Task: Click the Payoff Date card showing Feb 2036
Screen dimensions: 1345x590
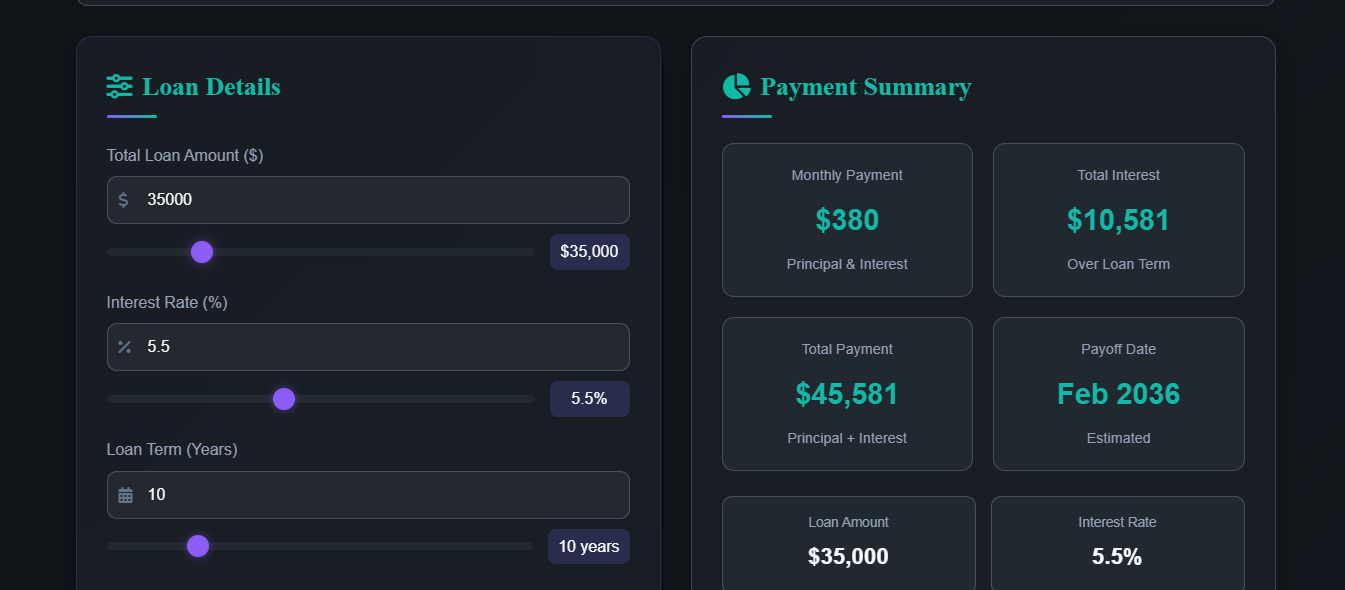Action: tap(1118, 393)
